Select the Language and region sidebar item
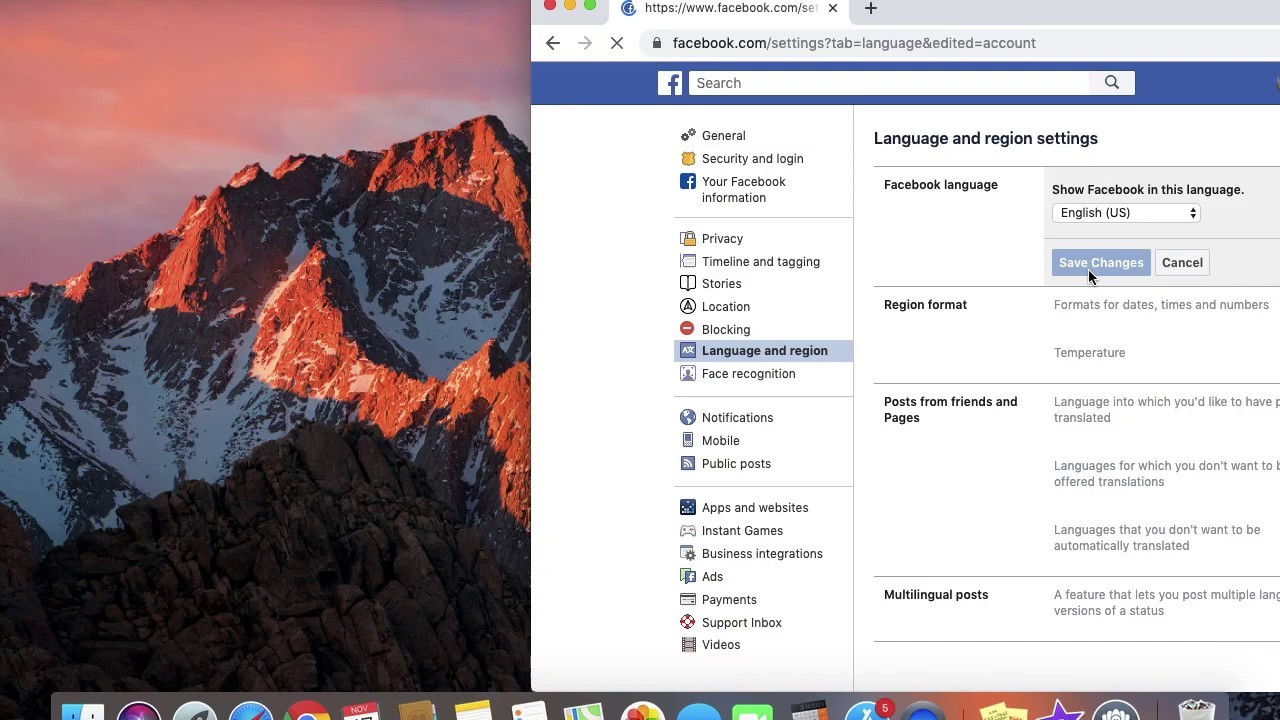The height and width of the screenshot is (720, 1280). click(x=764, y=350)
